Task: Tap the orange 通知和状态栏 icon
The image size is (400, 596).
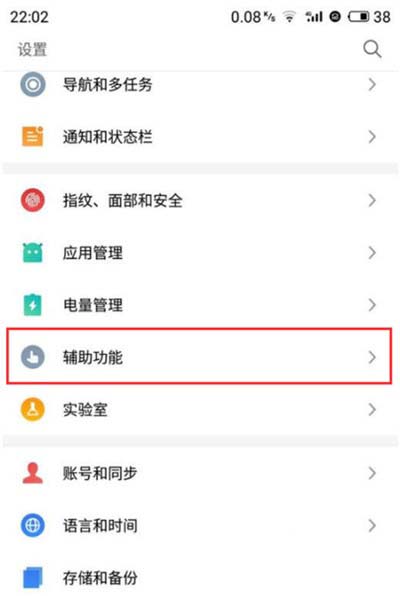Action: [33, 136]
